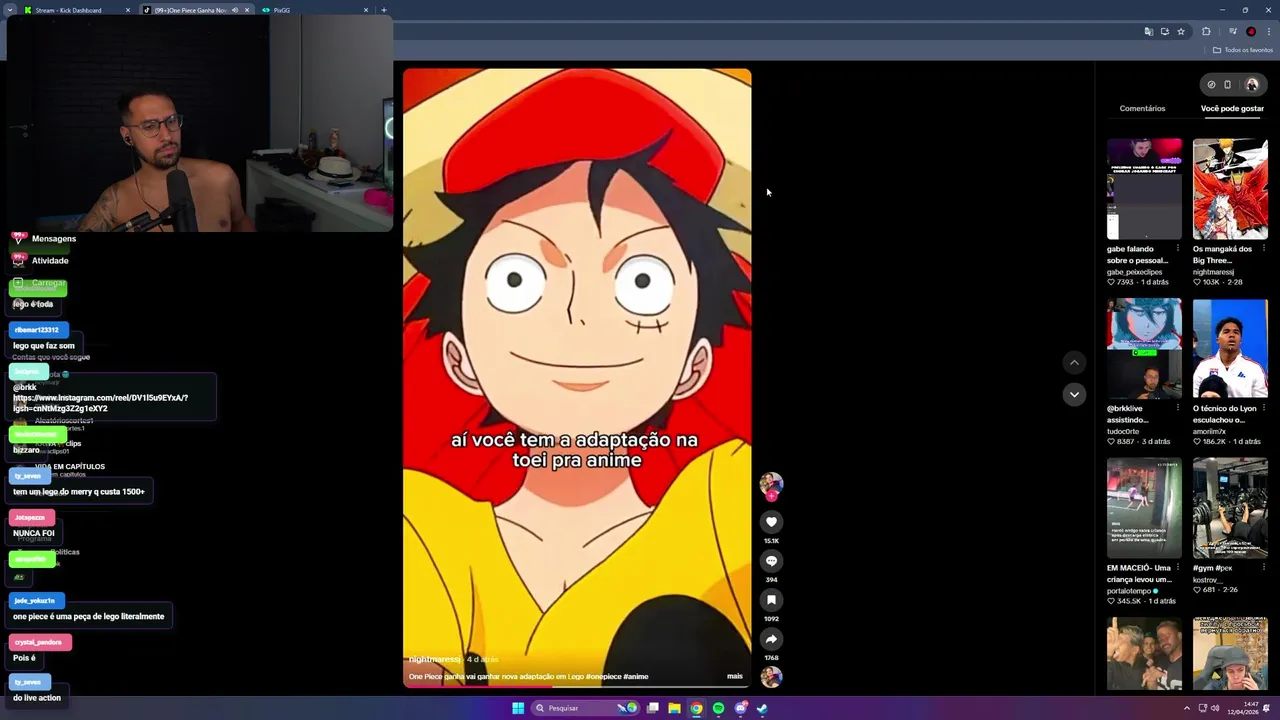Image resolution: width=1280 pixels, height=720 pixels.
Task: Open options for O técnico do Lyon video
Action: point(1263,408)
